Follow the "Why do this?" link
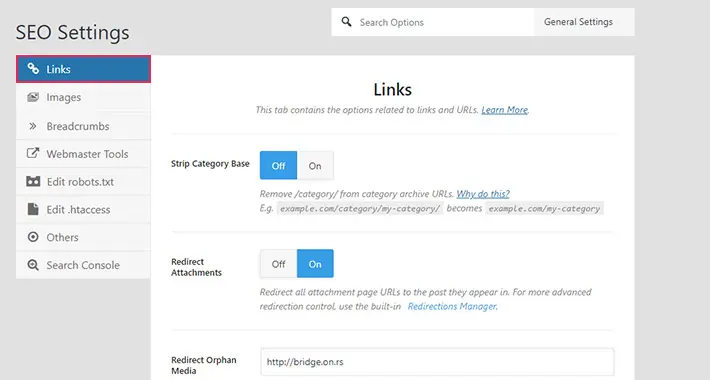The image size is (710, 380). [x=483, y=194]
